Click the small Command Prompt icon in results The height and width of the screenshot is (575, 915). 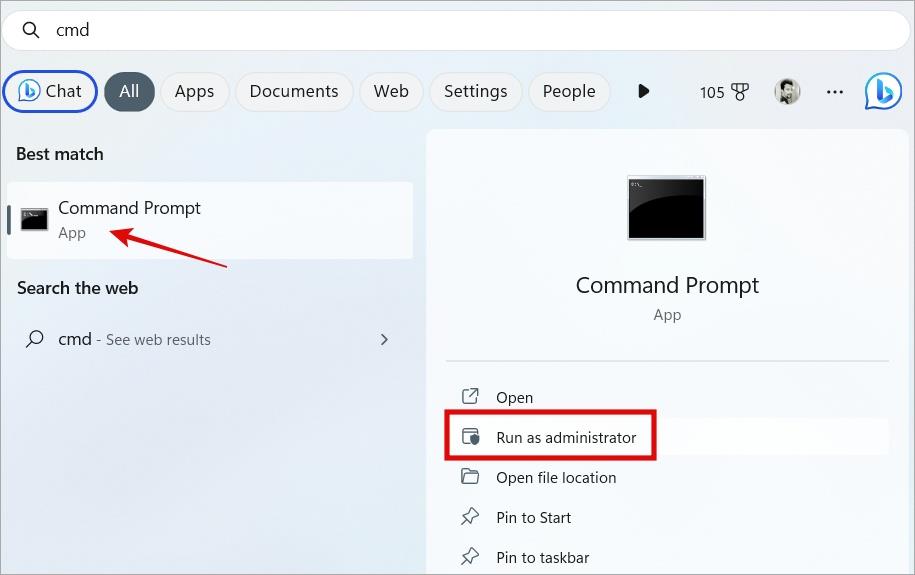tap(34, 219)
